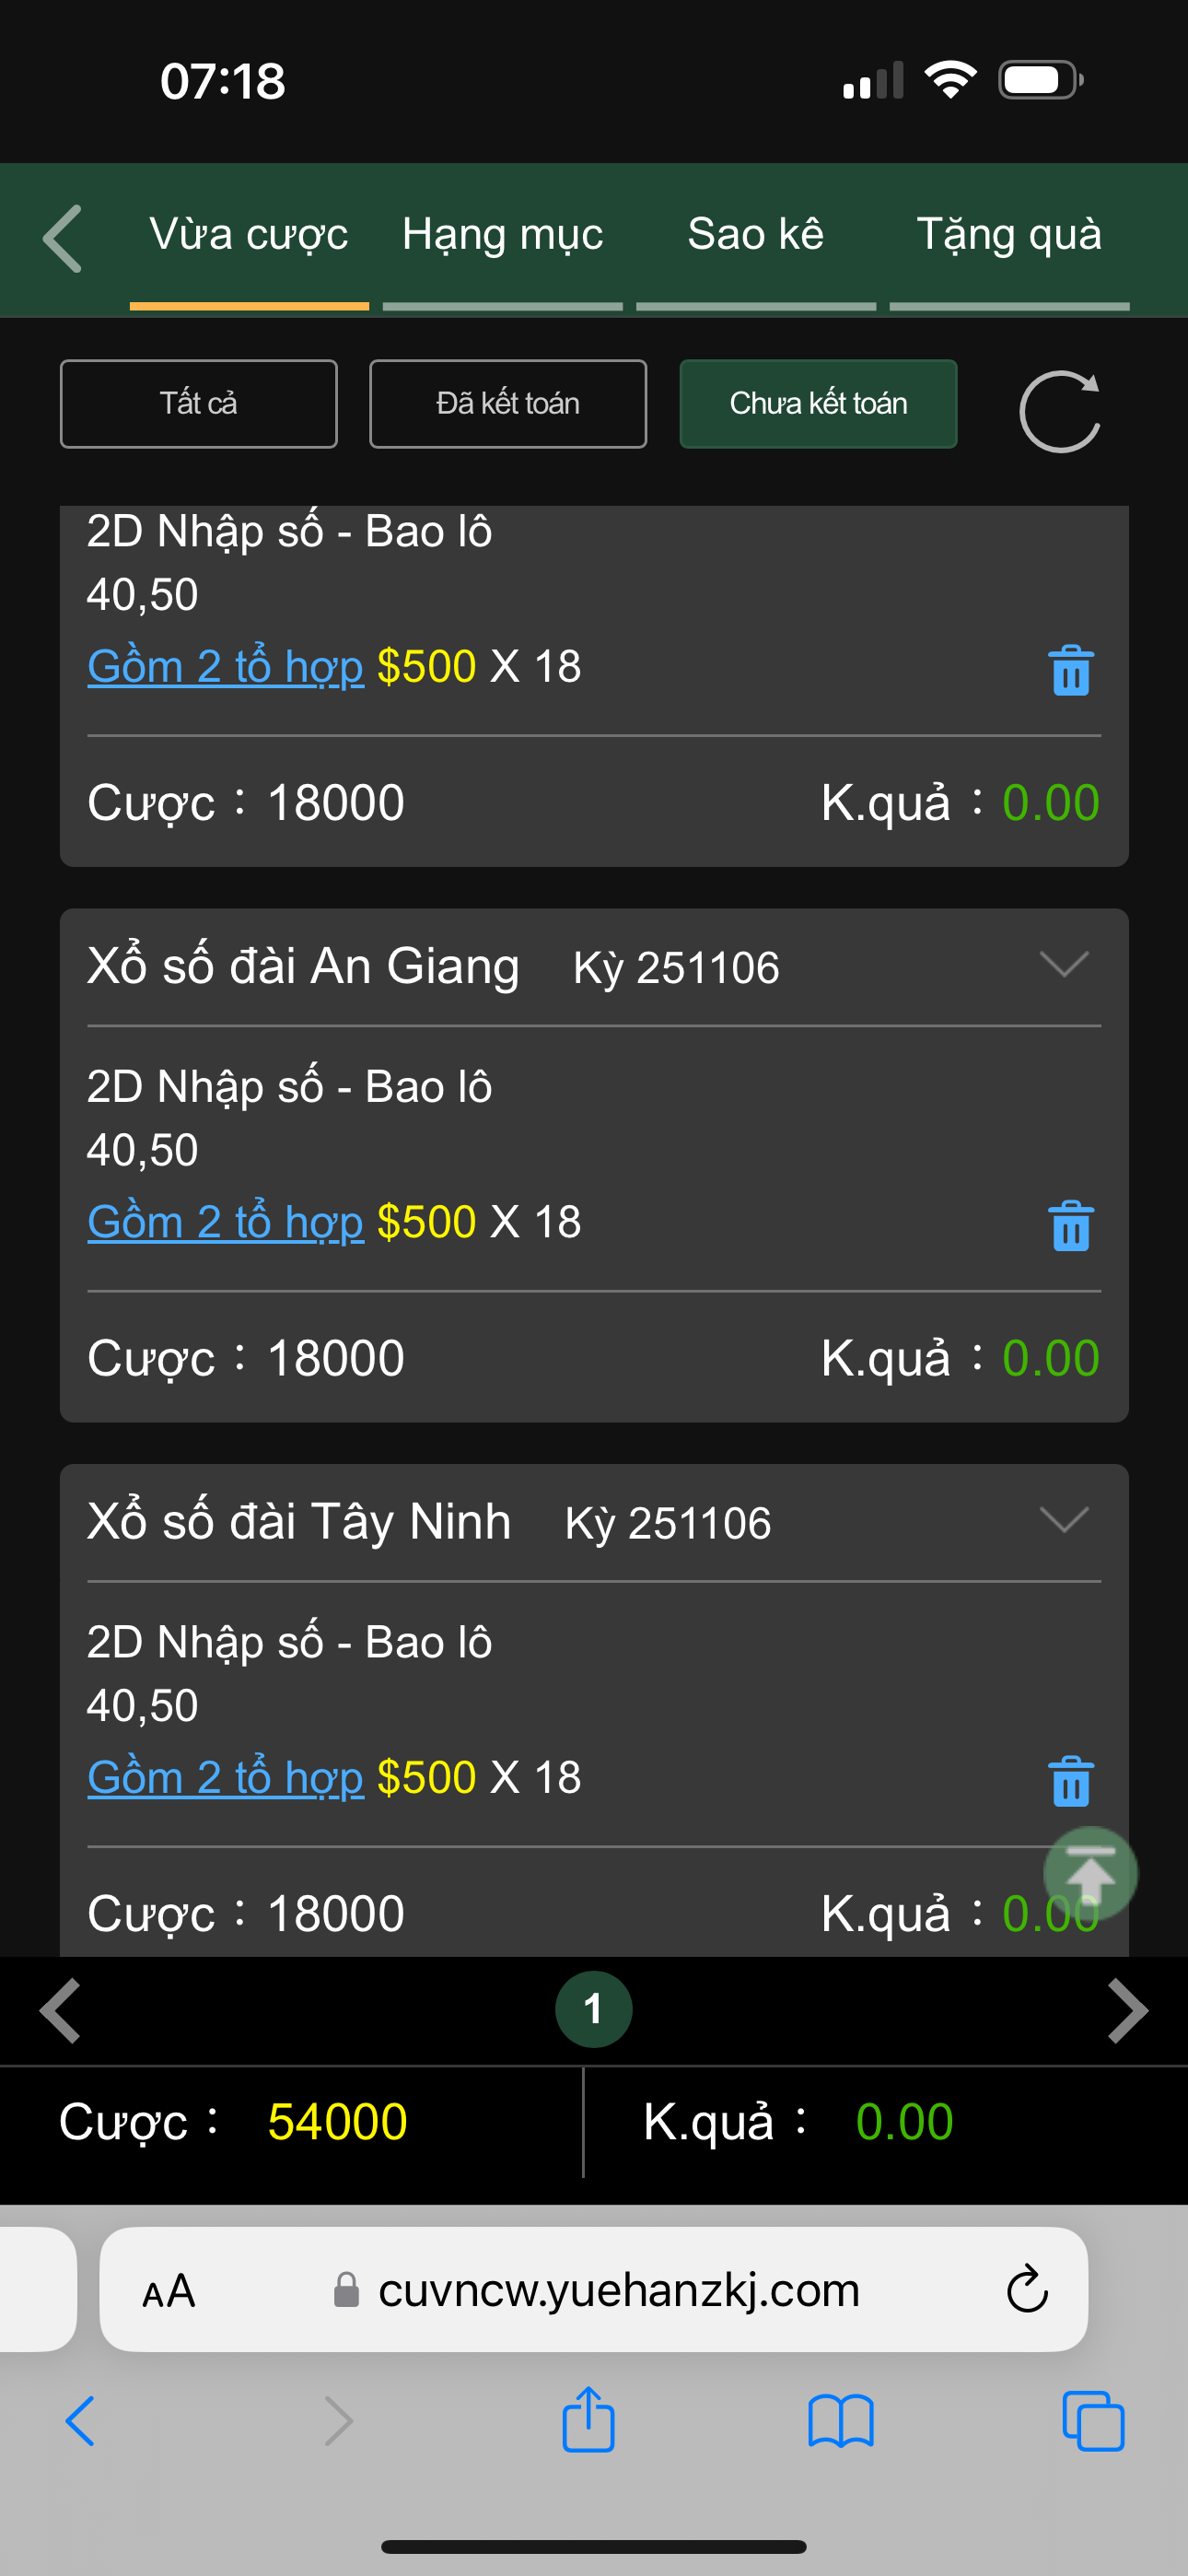
Task: Tap the cuvncw.yuehanzkj.com address field
Action: [618, 2290]
